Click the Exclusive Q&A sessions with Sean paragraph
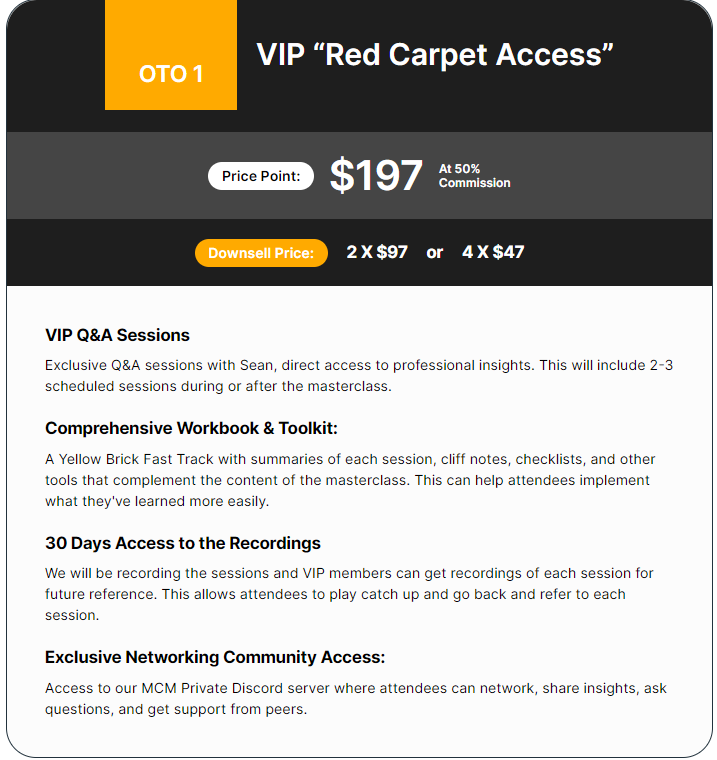Screen dimensions: 717x760 pyautogui.click(x=359, y=376)
